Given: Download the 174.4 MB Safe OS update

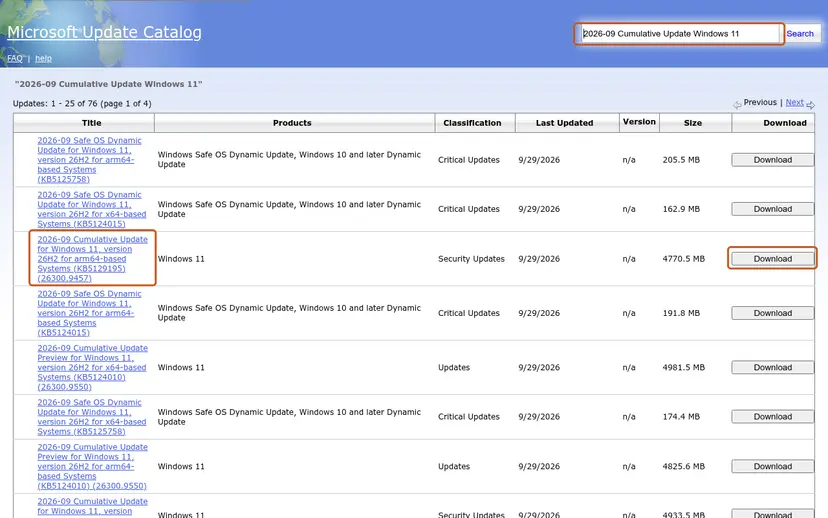Looking at the screenshot, I should [773, 417].
